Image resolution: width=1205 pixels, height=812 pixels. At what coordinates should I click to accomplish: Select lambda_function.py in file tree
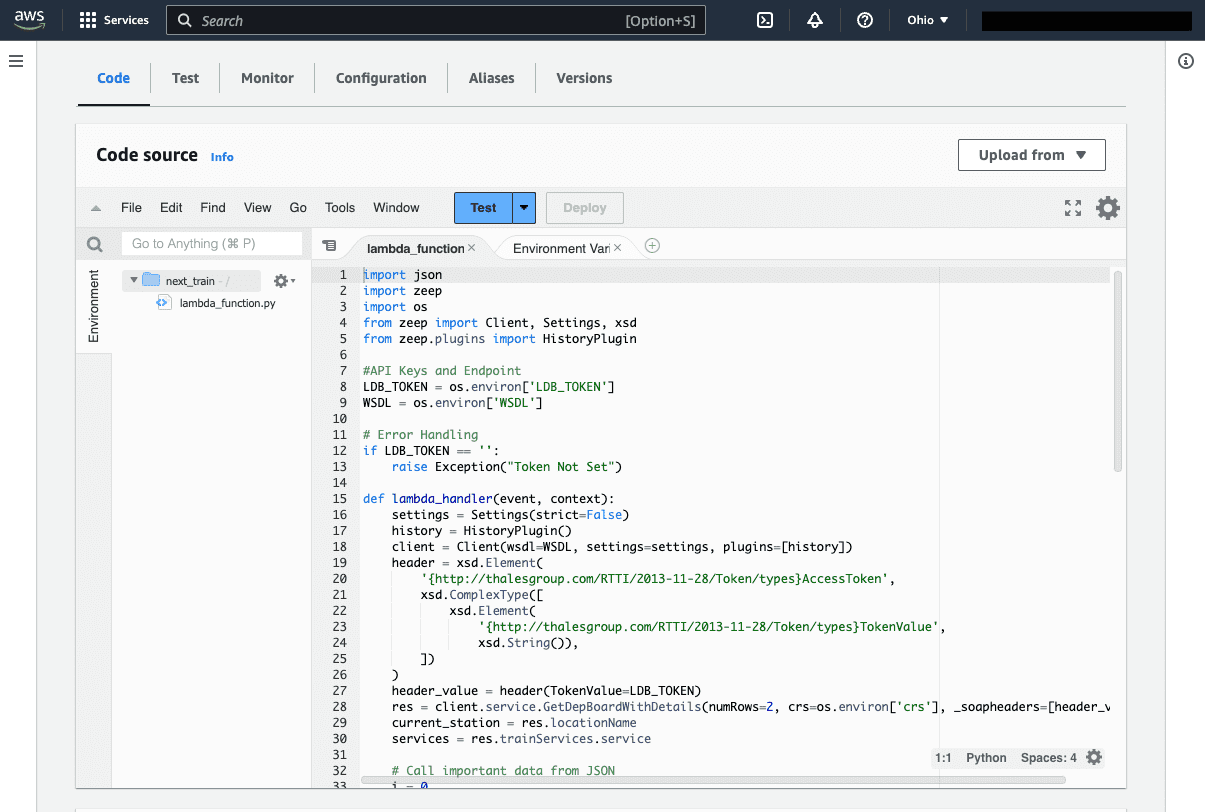point(227,303)
